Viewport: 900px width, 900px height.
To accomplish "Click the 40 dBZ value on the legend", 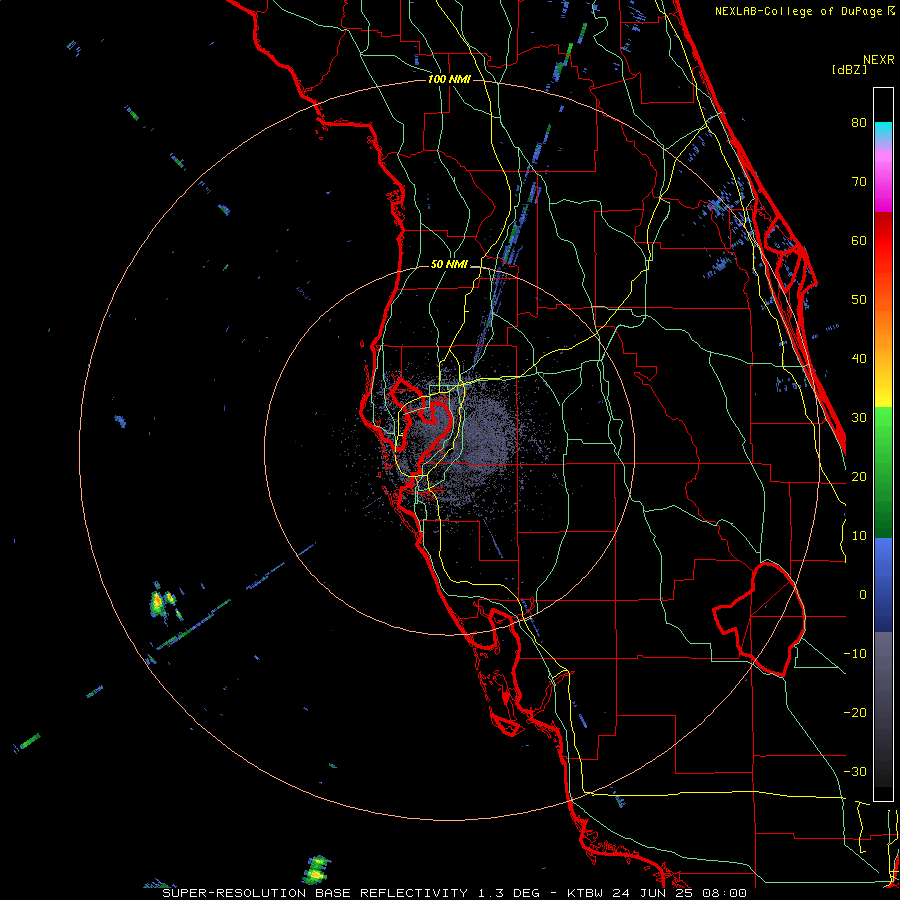I will coord(859,359).
